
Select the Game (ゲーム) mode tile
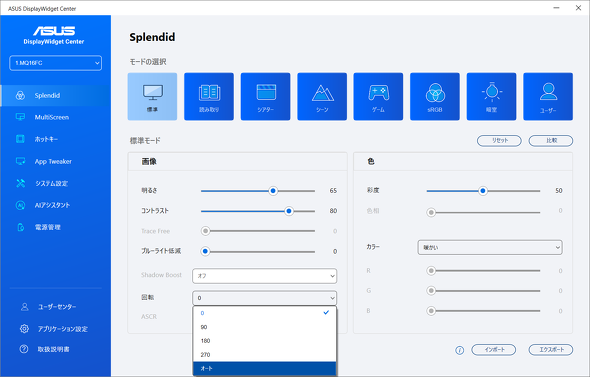378,97
